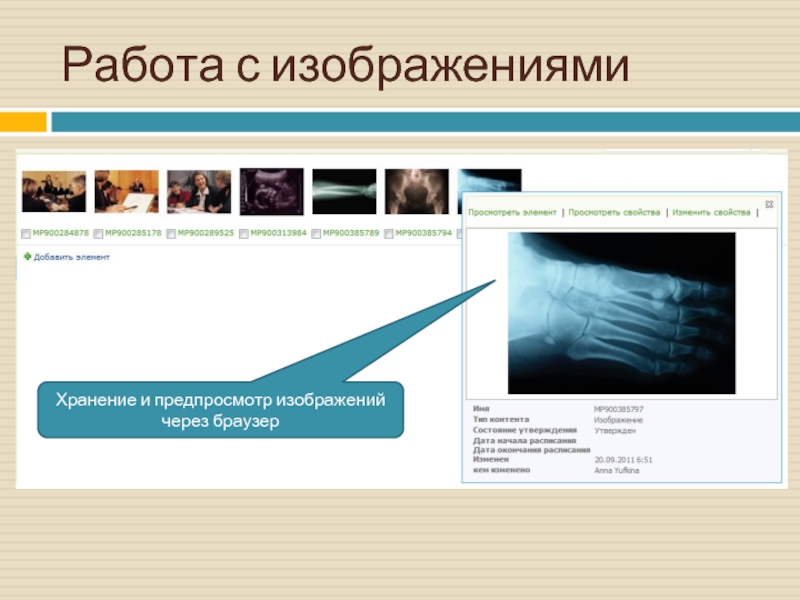Click the Anna Yufkina author name
Screen dimensions: 800x600
616,470
